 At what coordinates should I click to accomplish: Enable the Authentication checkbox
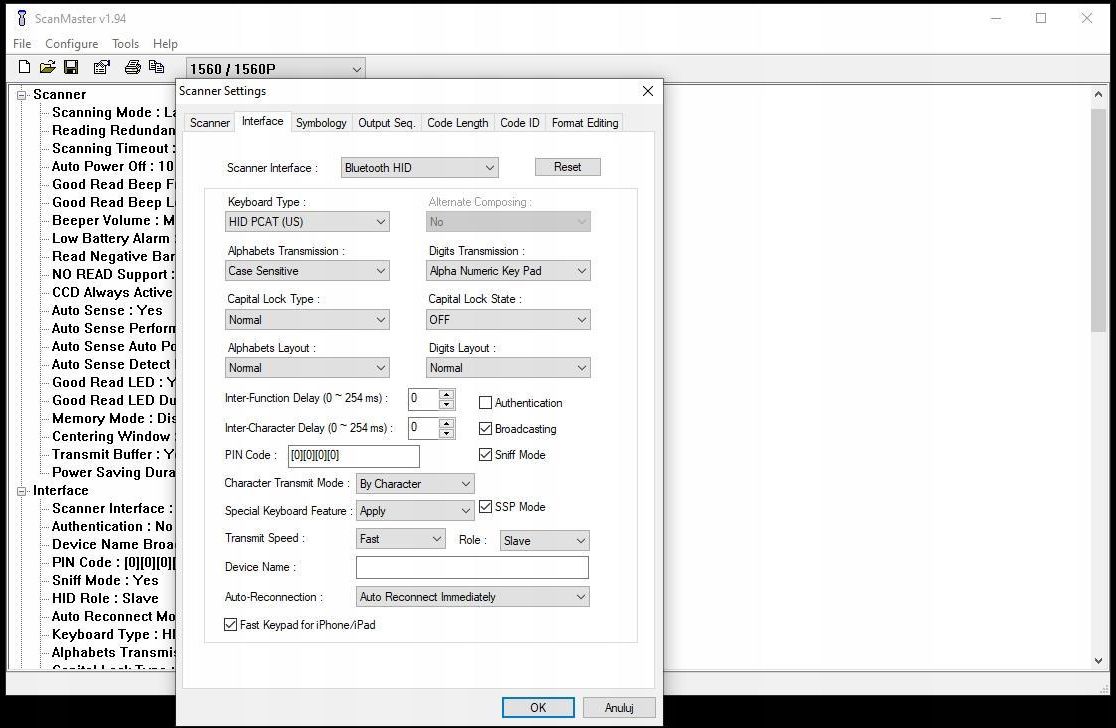(485, 402)
